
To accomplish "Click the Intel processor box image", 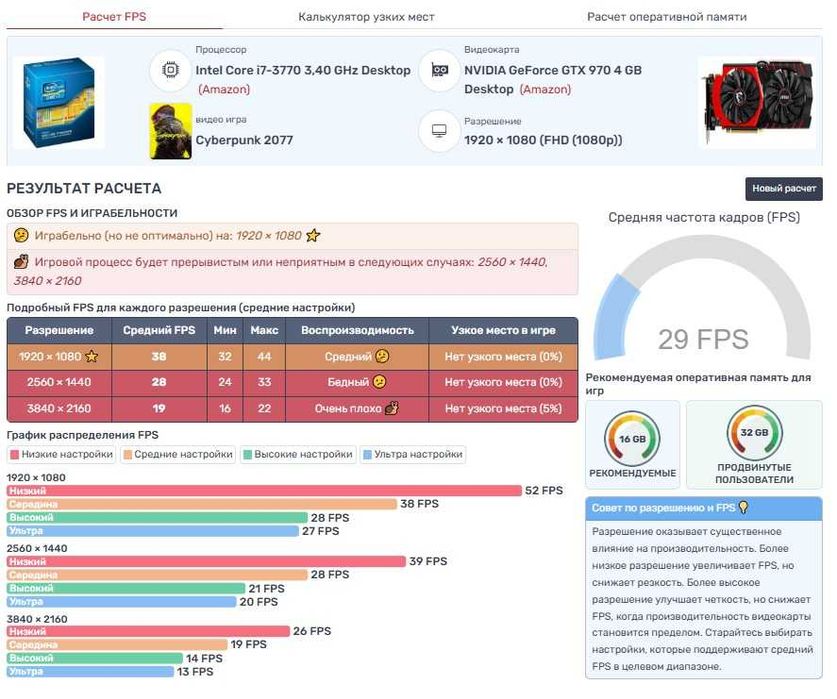I will 59,103.
